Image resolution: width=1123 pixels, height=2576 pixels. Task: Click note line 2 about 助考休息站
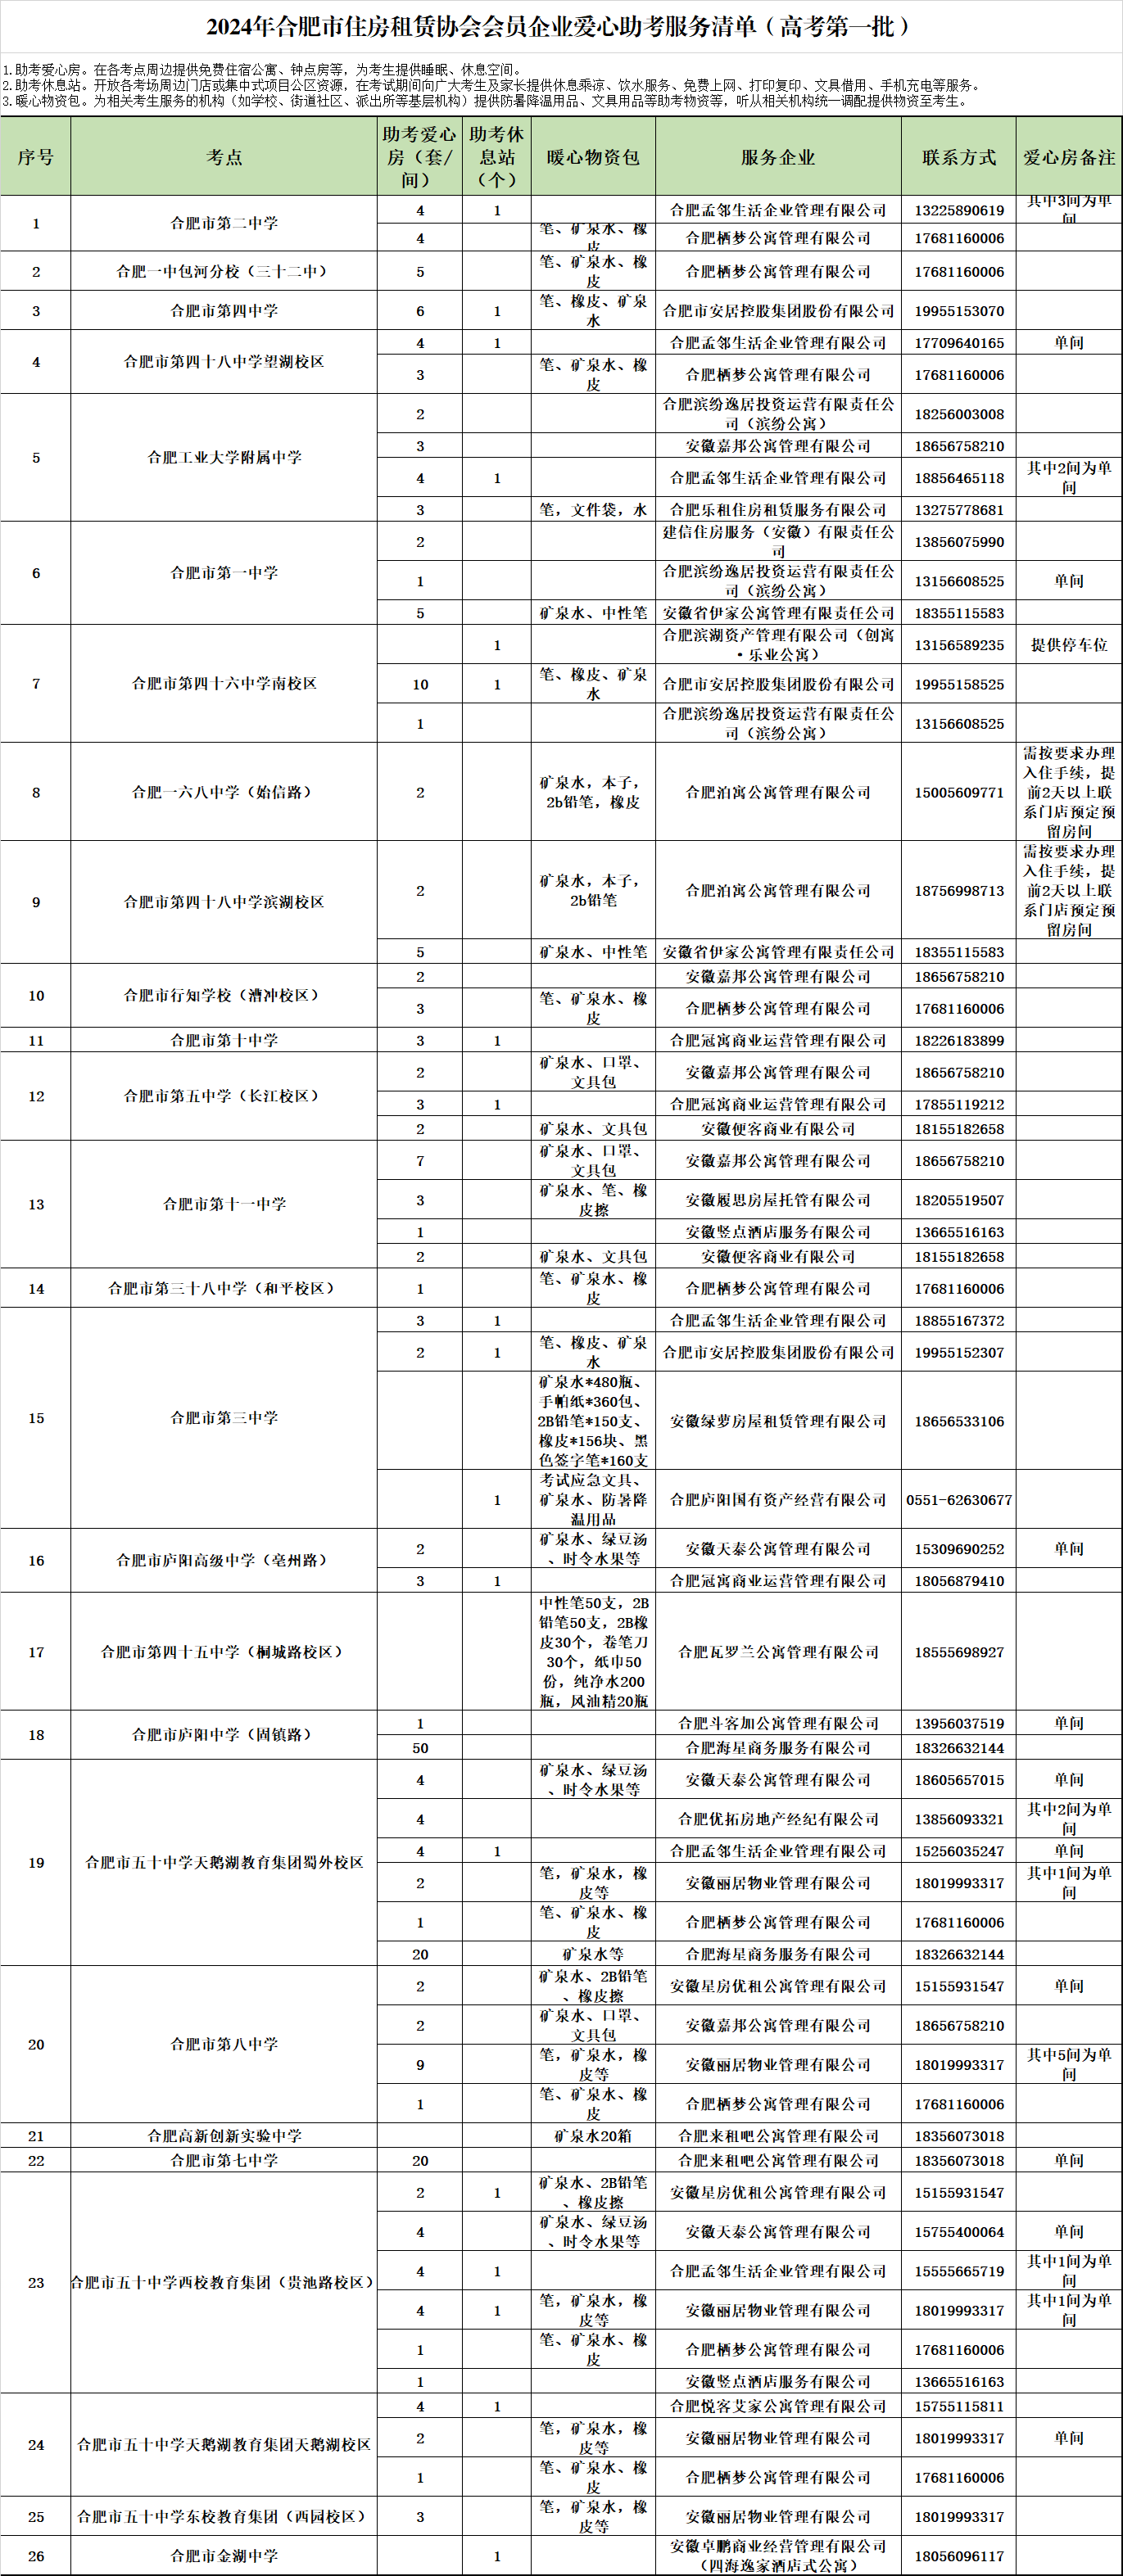[494, 86]
